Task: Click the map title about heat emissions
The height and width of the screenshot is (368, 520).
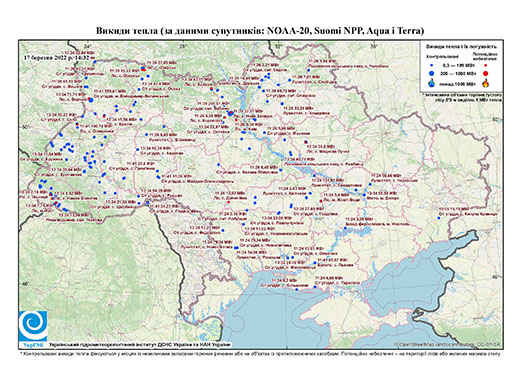Action: click(260, 31)
